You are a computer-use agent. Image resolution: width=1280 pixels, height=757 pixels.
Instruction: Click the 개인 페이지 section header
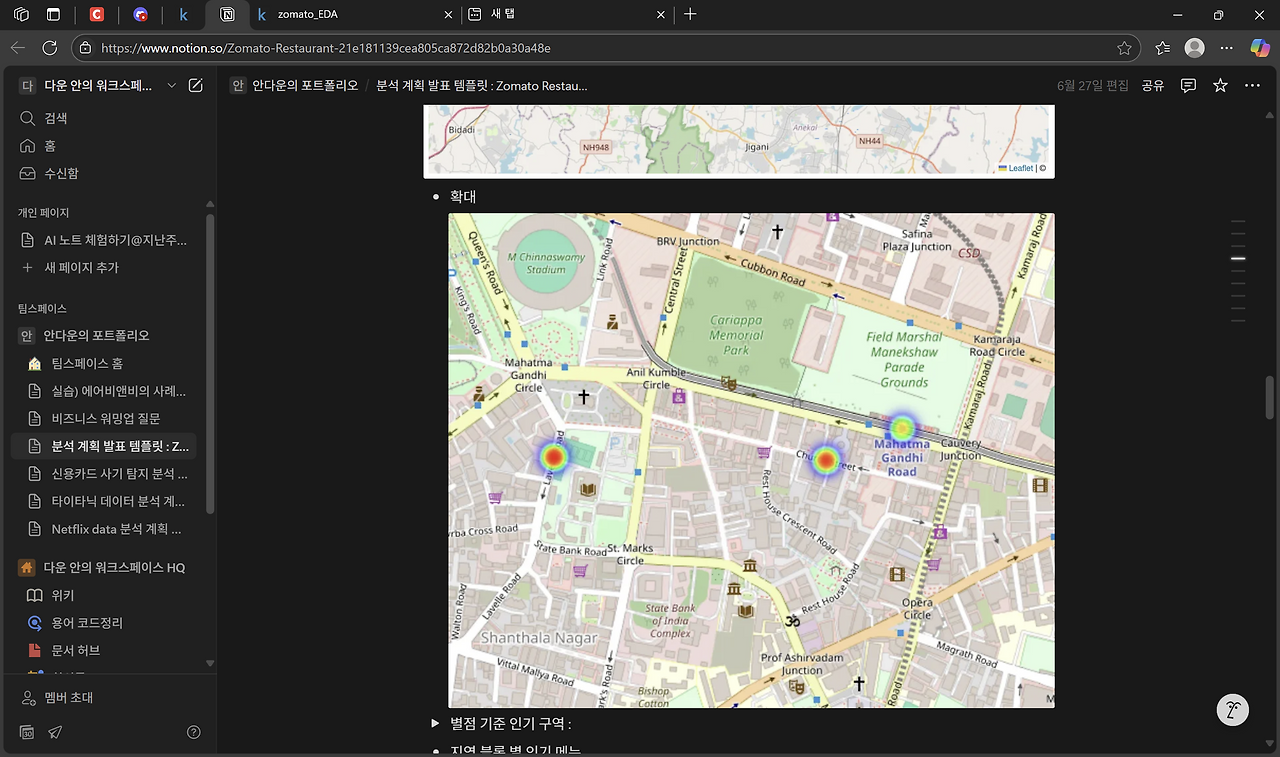pyautogui.click(x=43, y=213)
